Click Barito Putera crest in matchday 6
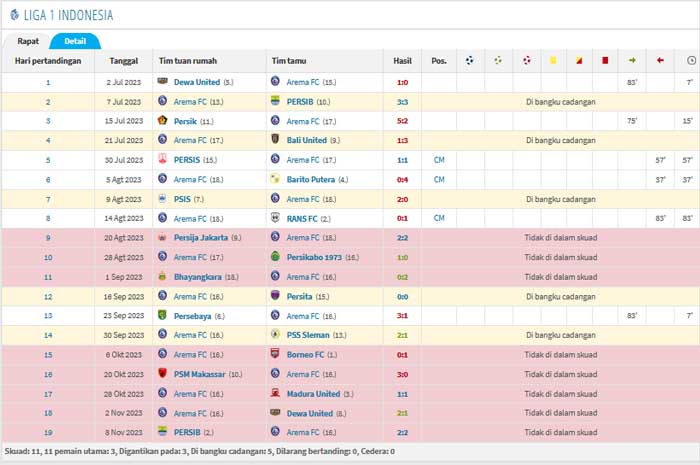This screenshot has height=465, width=700. [275, 179]
